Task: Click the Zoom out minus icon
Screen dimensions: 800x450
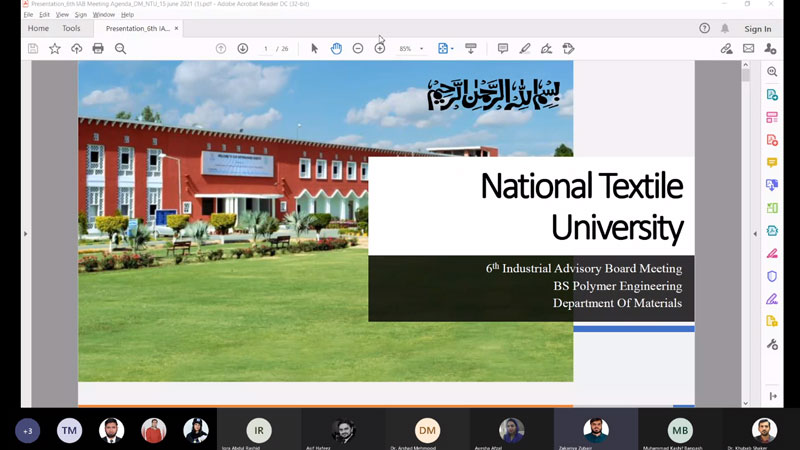Action: point(358,48)
